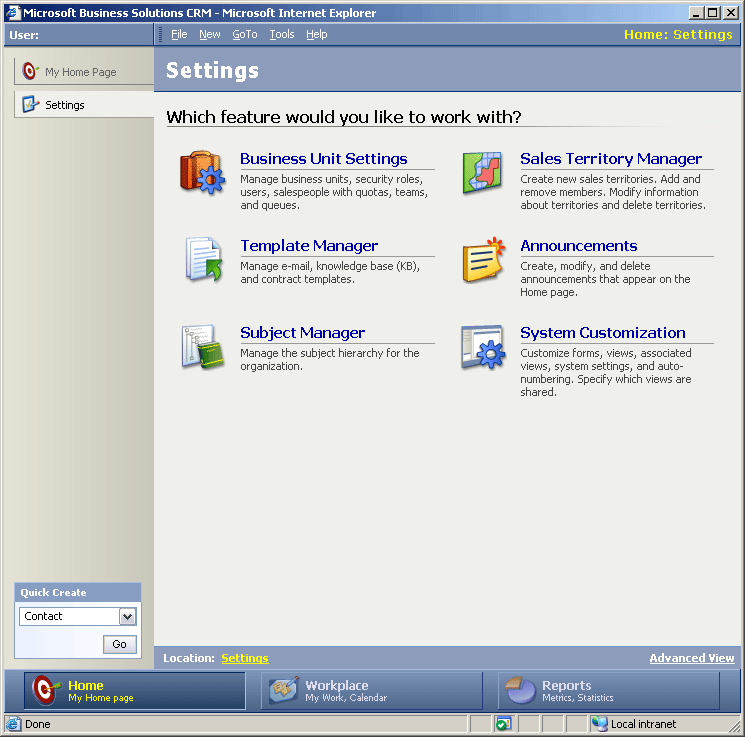745x737 pixels.
Task: Click the Done status text
Action: 38,724
